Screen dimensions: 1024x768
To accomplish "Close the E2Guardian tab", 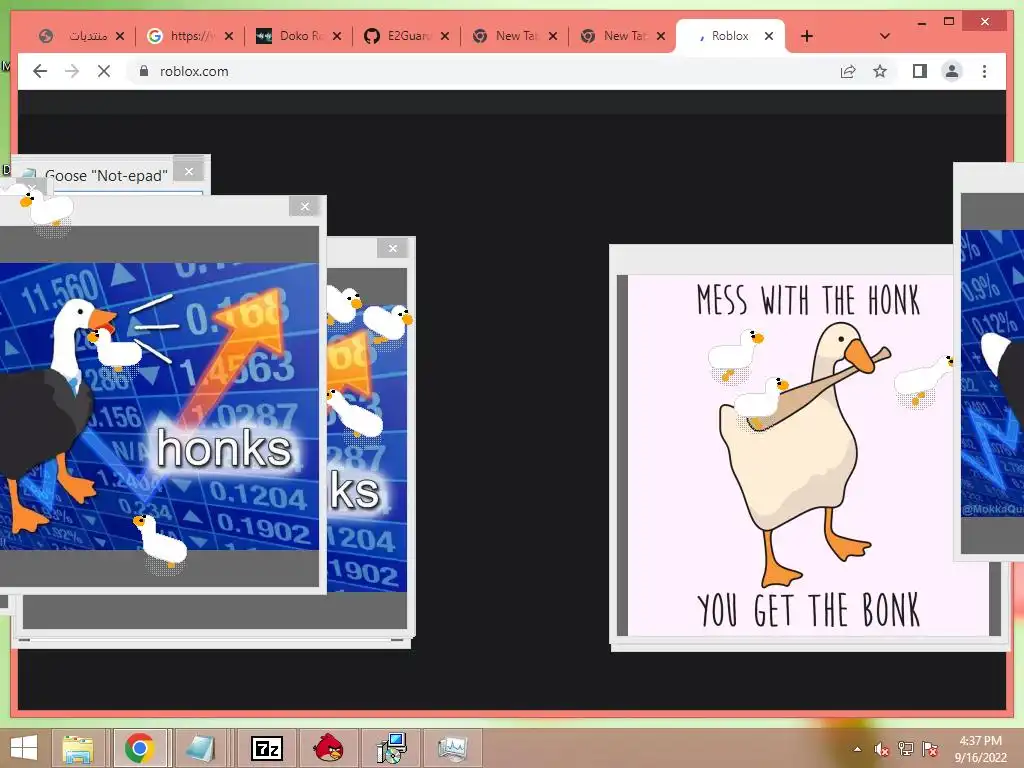I will pyautogui.click(x=445, y=36).
